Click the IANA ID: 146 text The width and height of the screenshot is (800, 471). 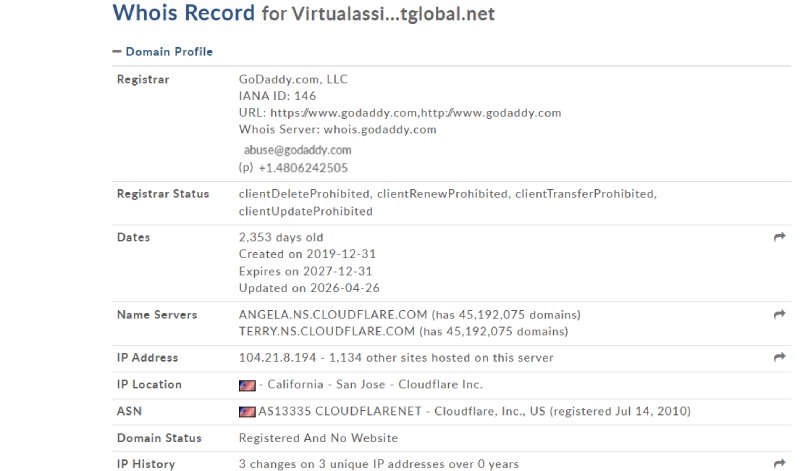tap(277, 96)
